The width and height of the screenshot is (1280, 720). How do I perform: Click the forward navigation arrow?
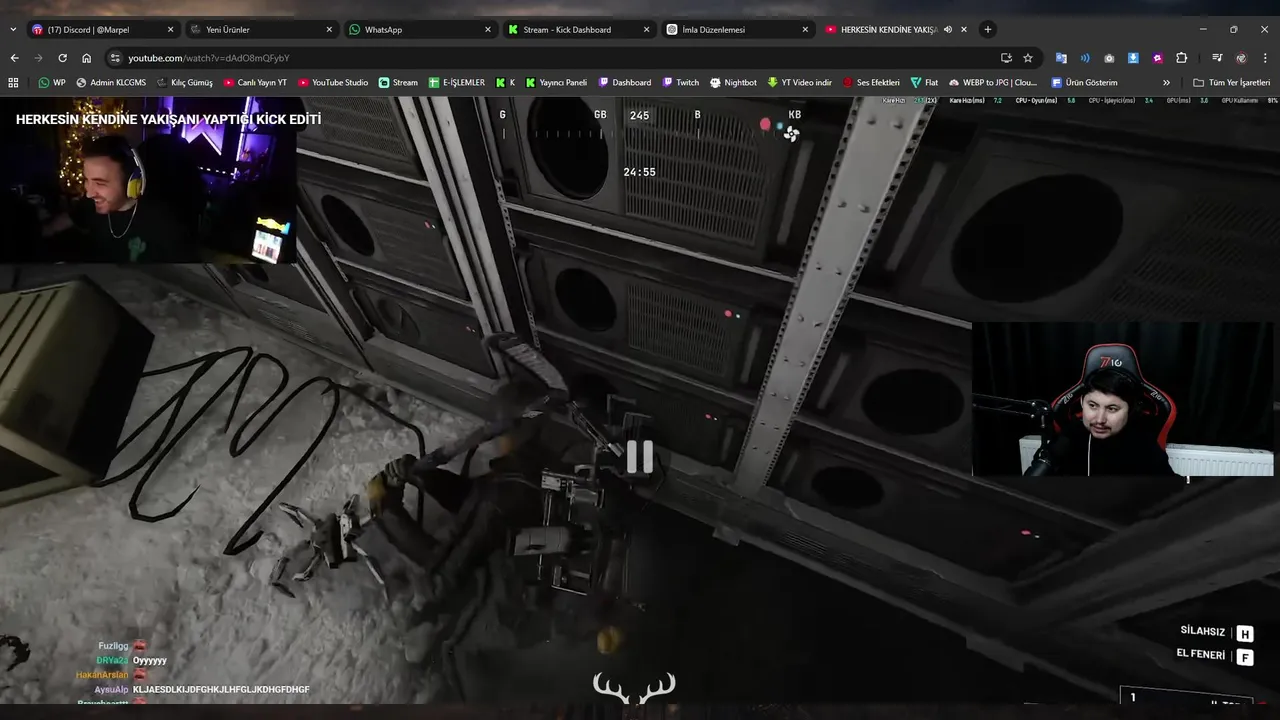tap(38, 58)
